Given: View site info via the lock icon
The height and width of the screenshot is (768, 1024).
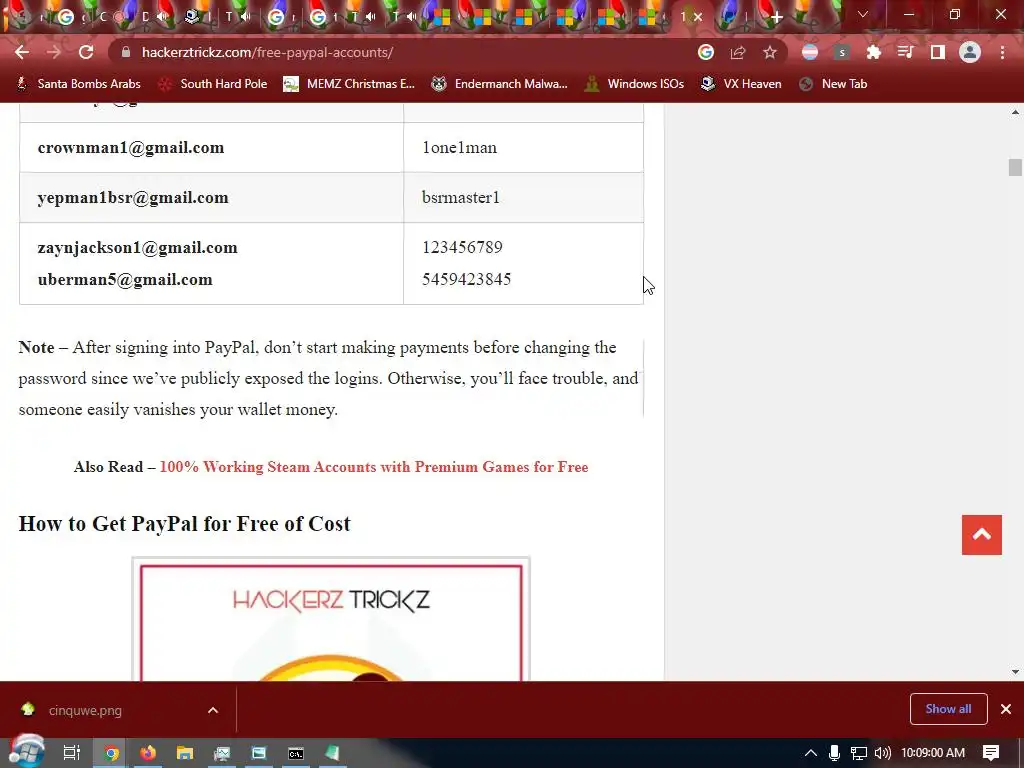Looking at the screenshot, I should 127,52.
